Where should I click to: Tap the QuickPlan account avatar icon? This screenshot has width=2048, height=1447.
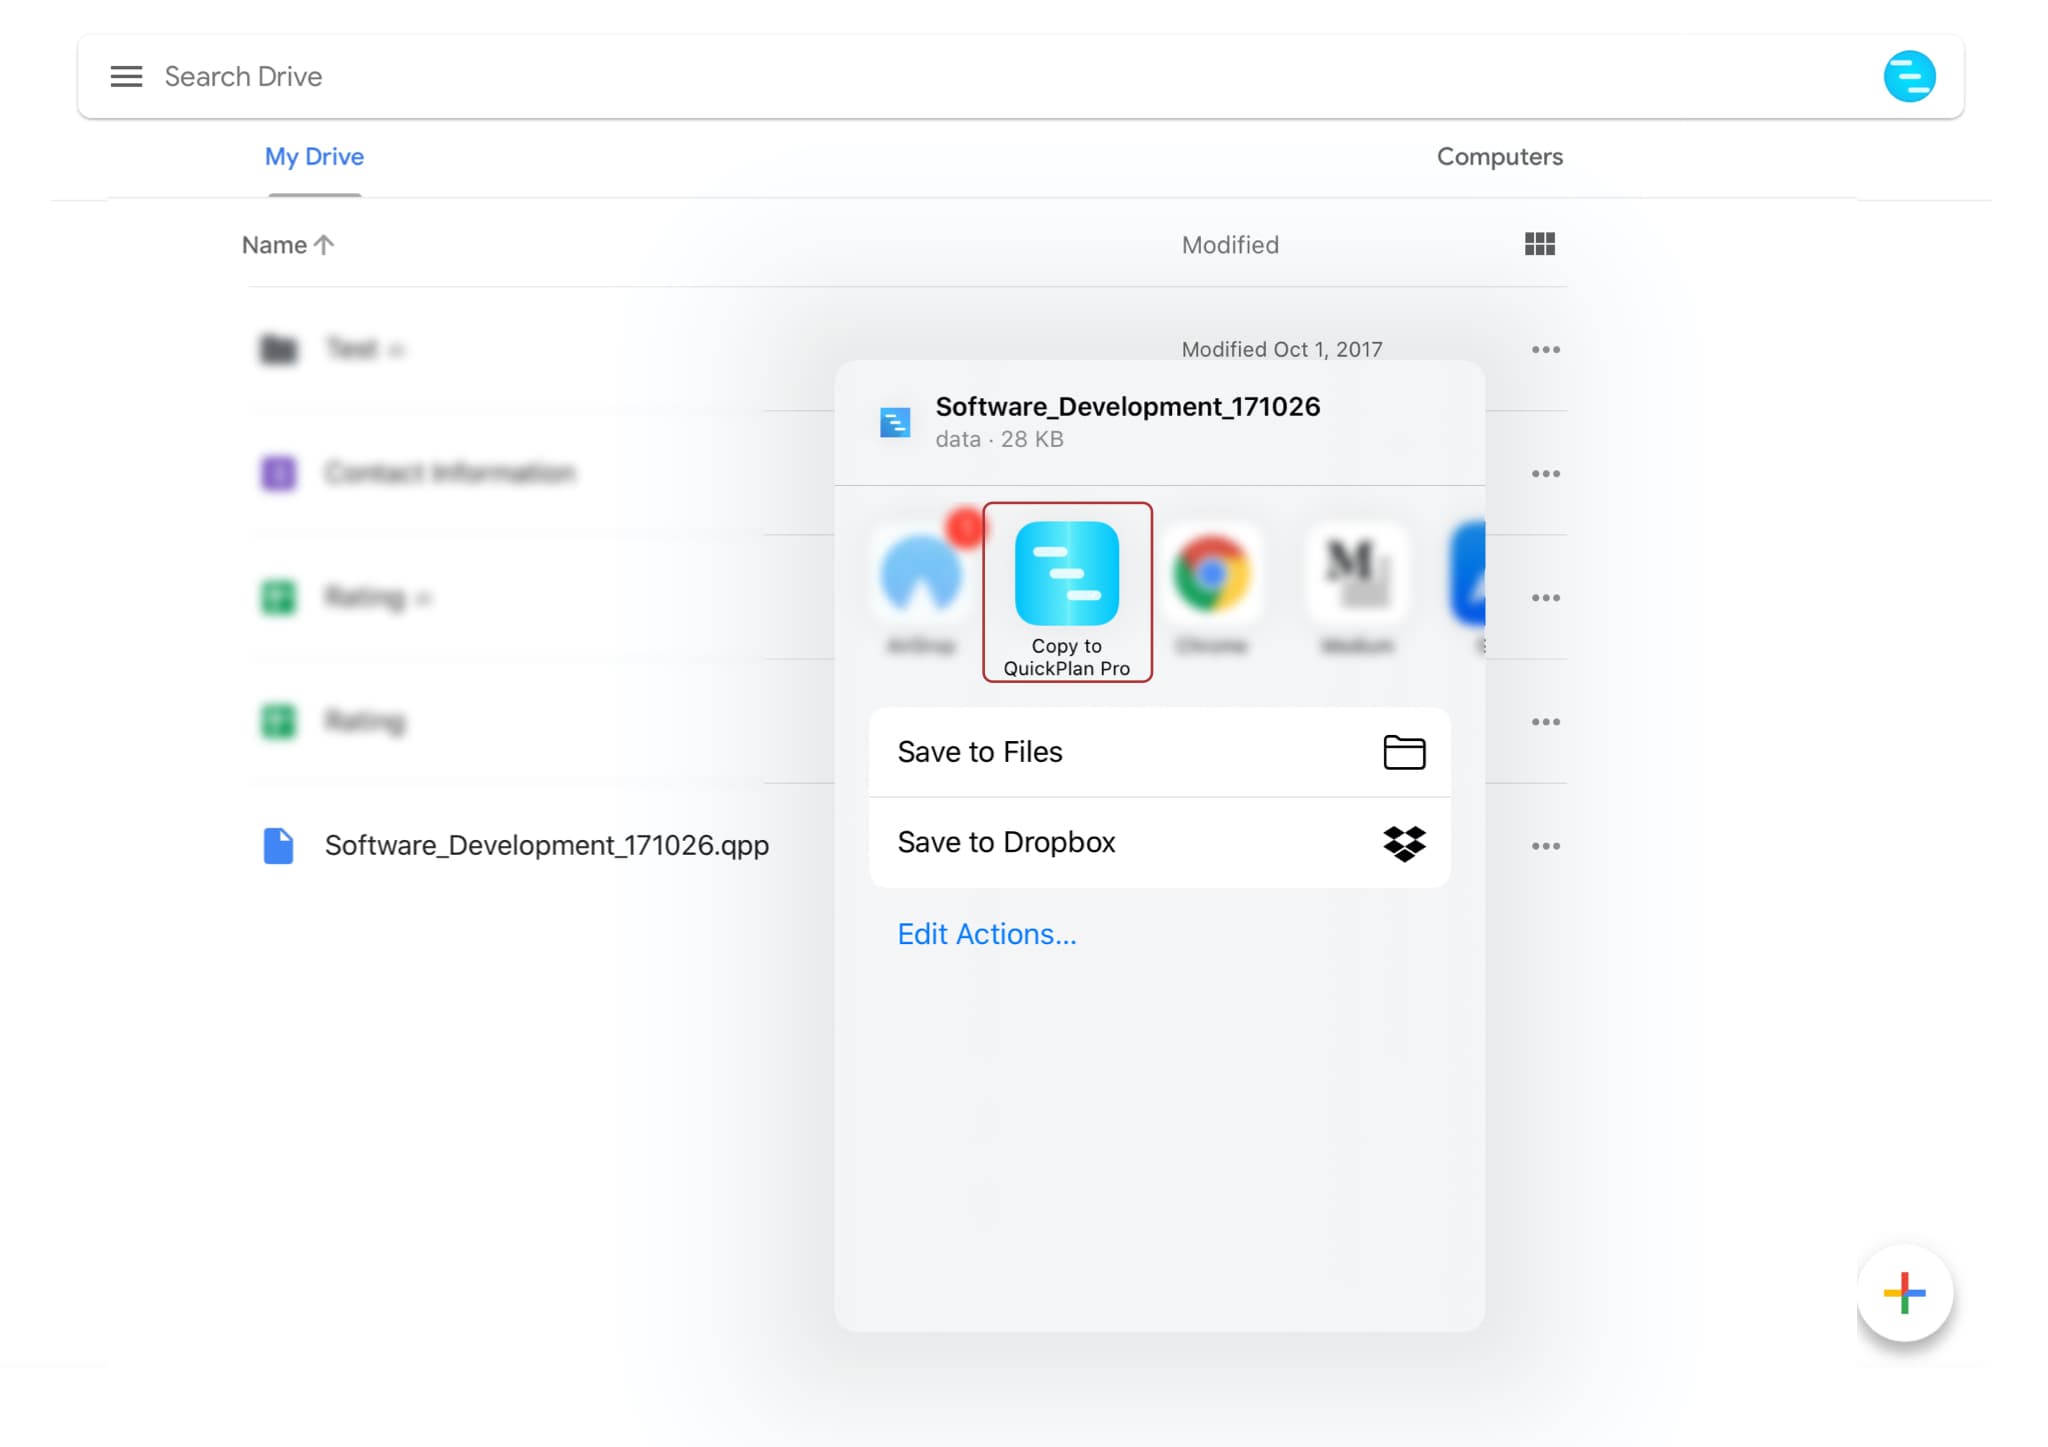click(x=1908, y=76)
